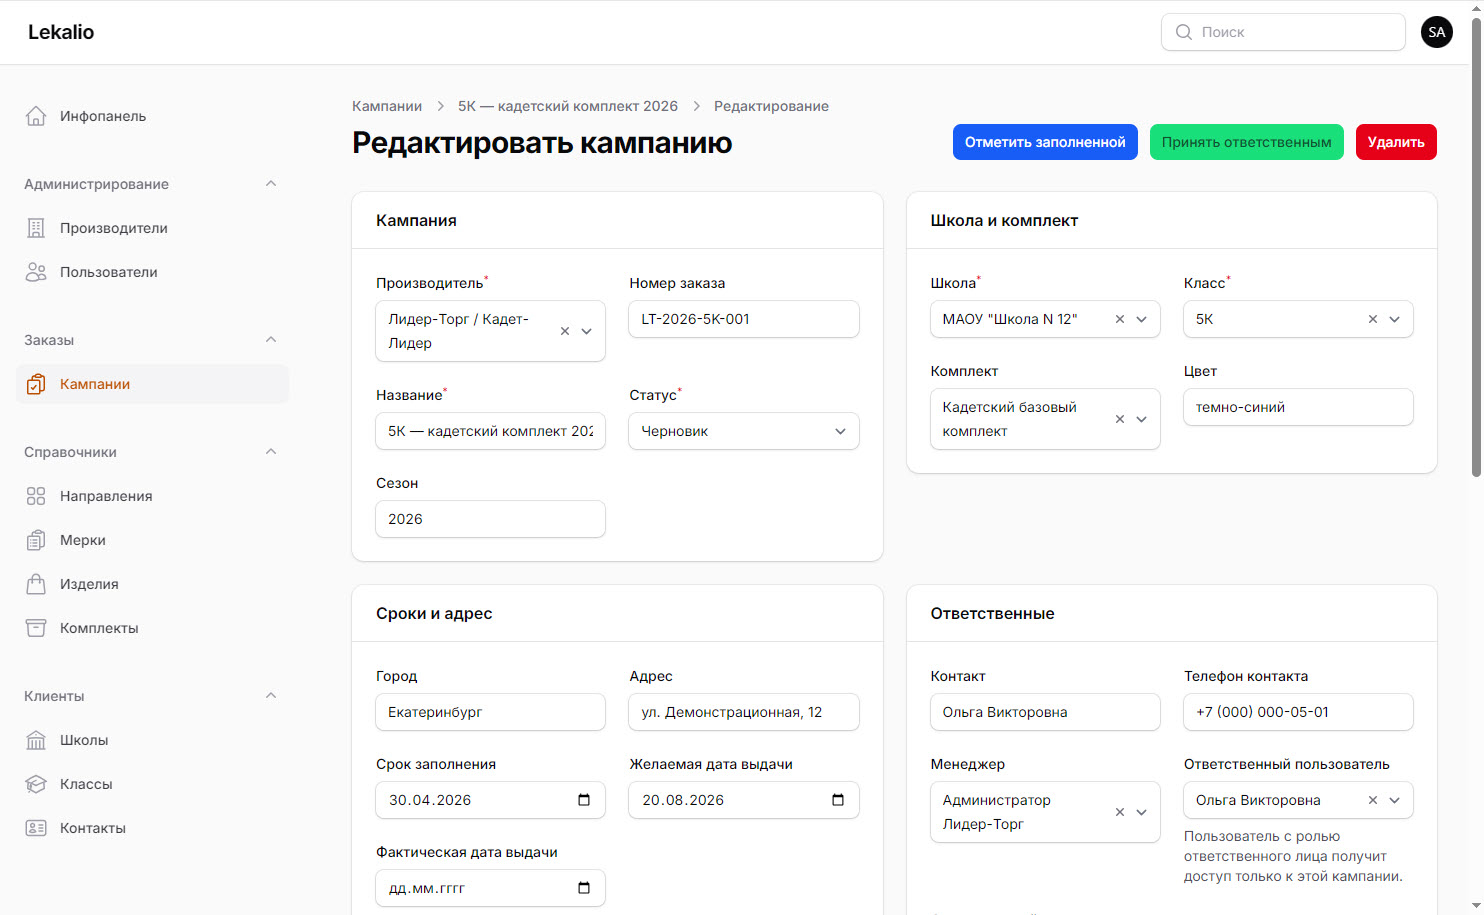This screenshot has height=915, width=1484.
Task: Click the Мерки clipboard icon
Action: point(36,540)
